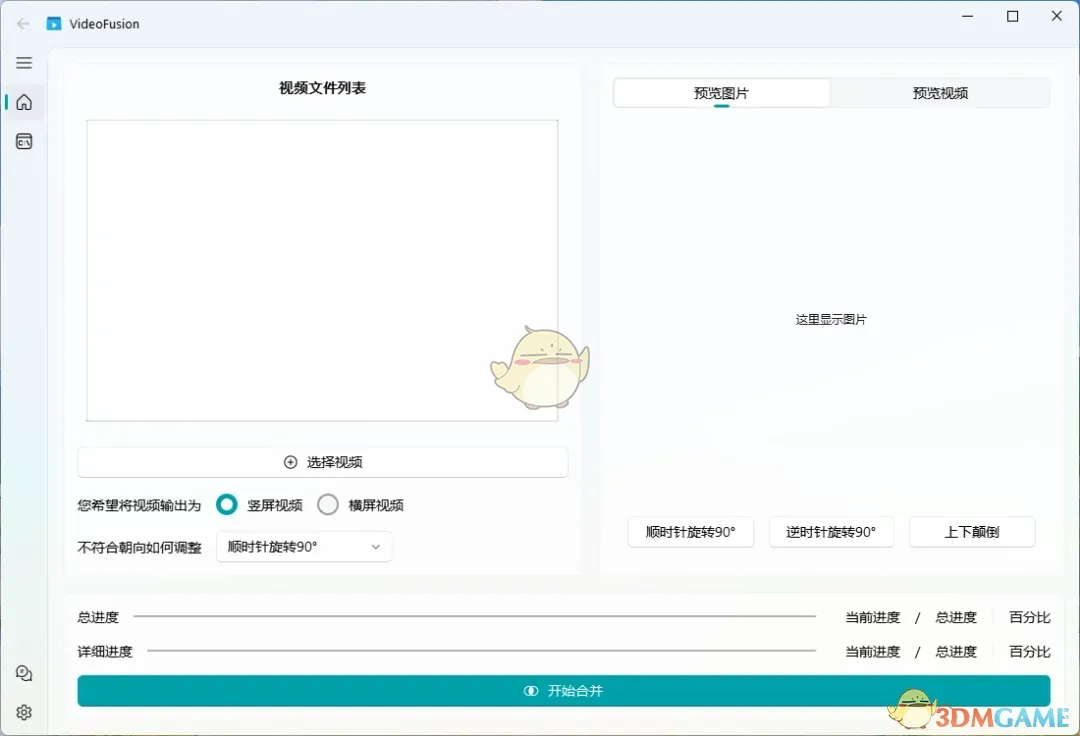Click the 逆时针旋转90° button
1080x736 pixels.
(x=831, y=532)
